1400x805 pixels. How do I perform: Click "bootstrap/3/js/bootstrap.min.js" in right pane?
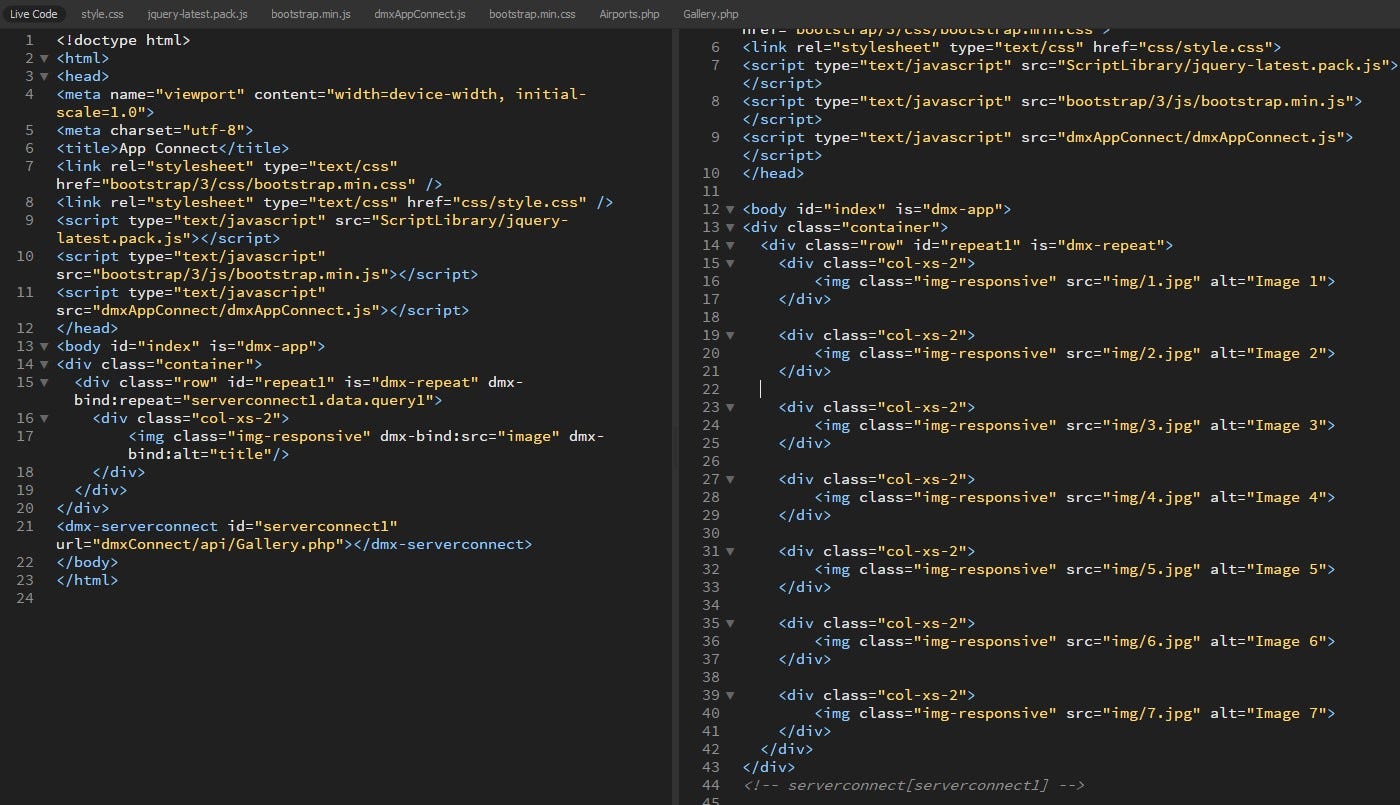pyautogui.click(x=1205, y=102)
